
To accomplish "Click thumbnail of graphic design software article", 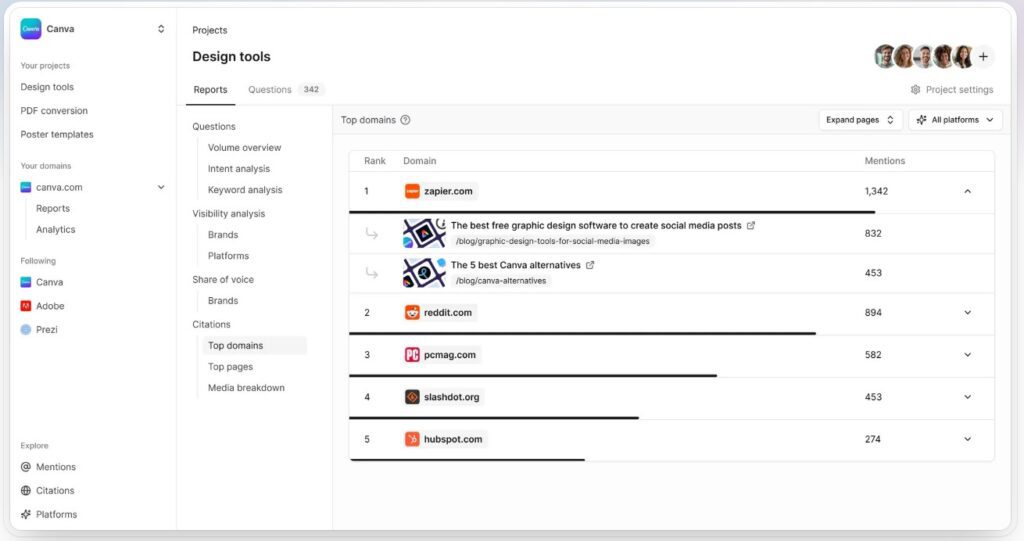I will pyautogui.click(x=424, y=233).
